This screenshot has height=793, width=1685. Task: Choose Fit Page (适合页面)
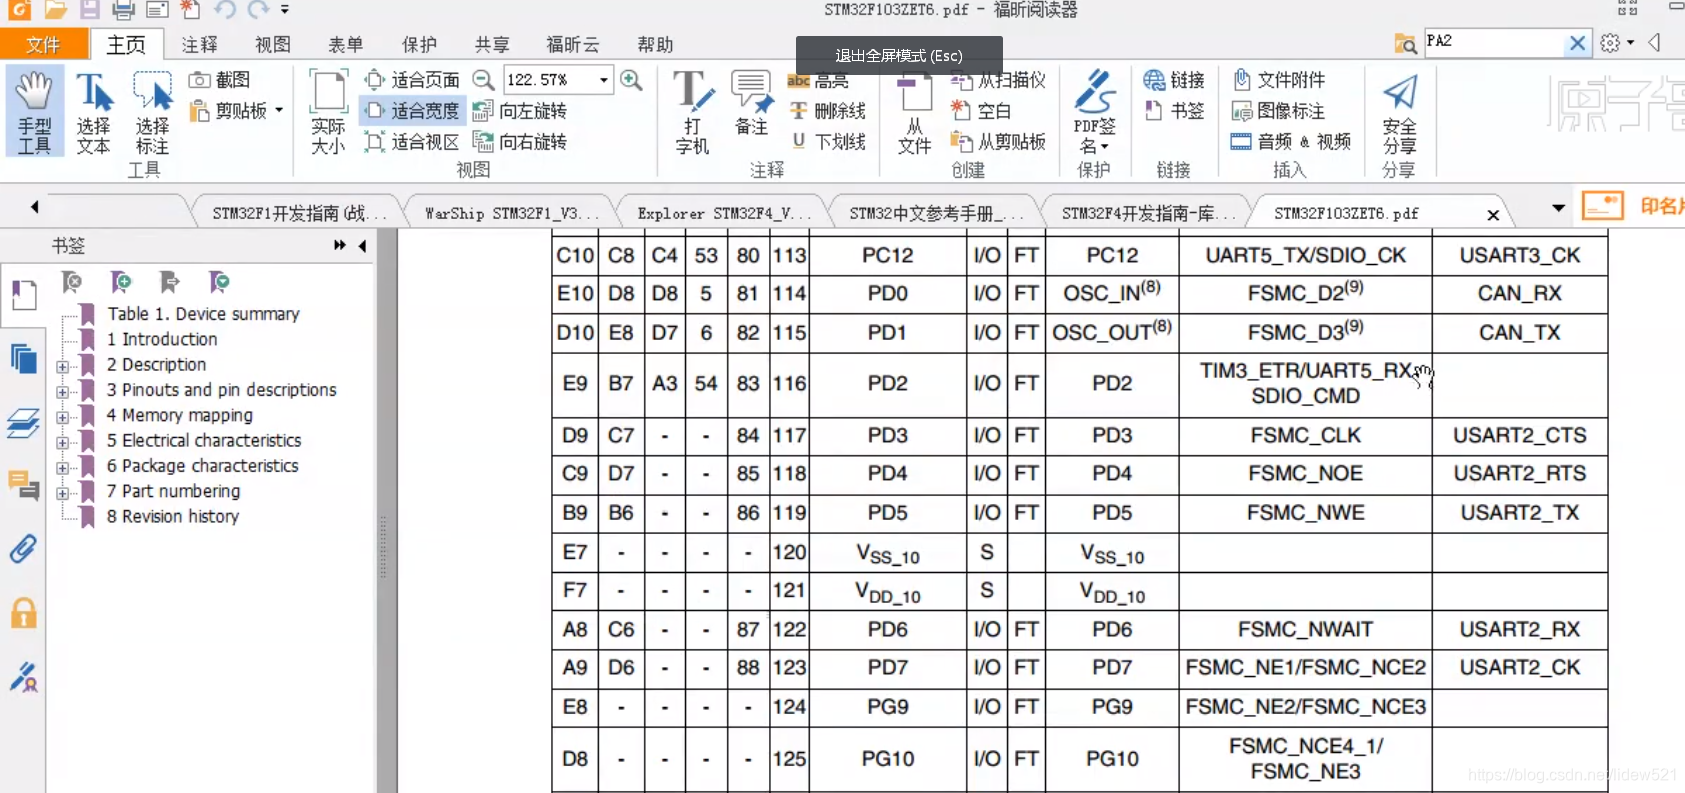point(412,80)
